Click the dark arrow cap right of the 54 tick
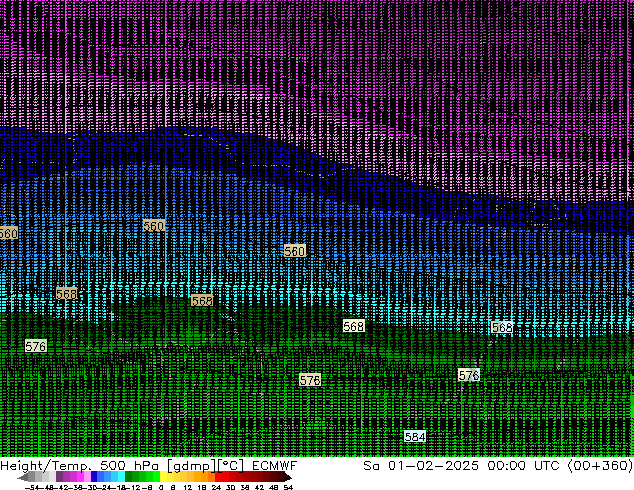The image size is (634, 490). click(x=288, y=477)
